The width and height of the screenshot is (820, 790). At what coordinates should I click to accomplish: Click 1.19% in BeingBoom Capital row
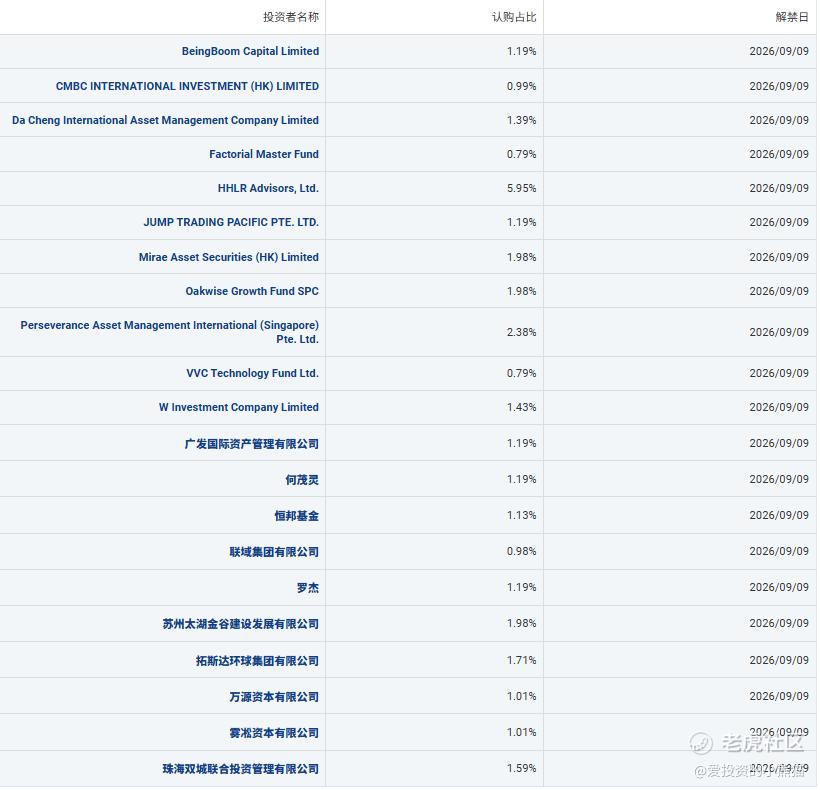coord(521,51)
